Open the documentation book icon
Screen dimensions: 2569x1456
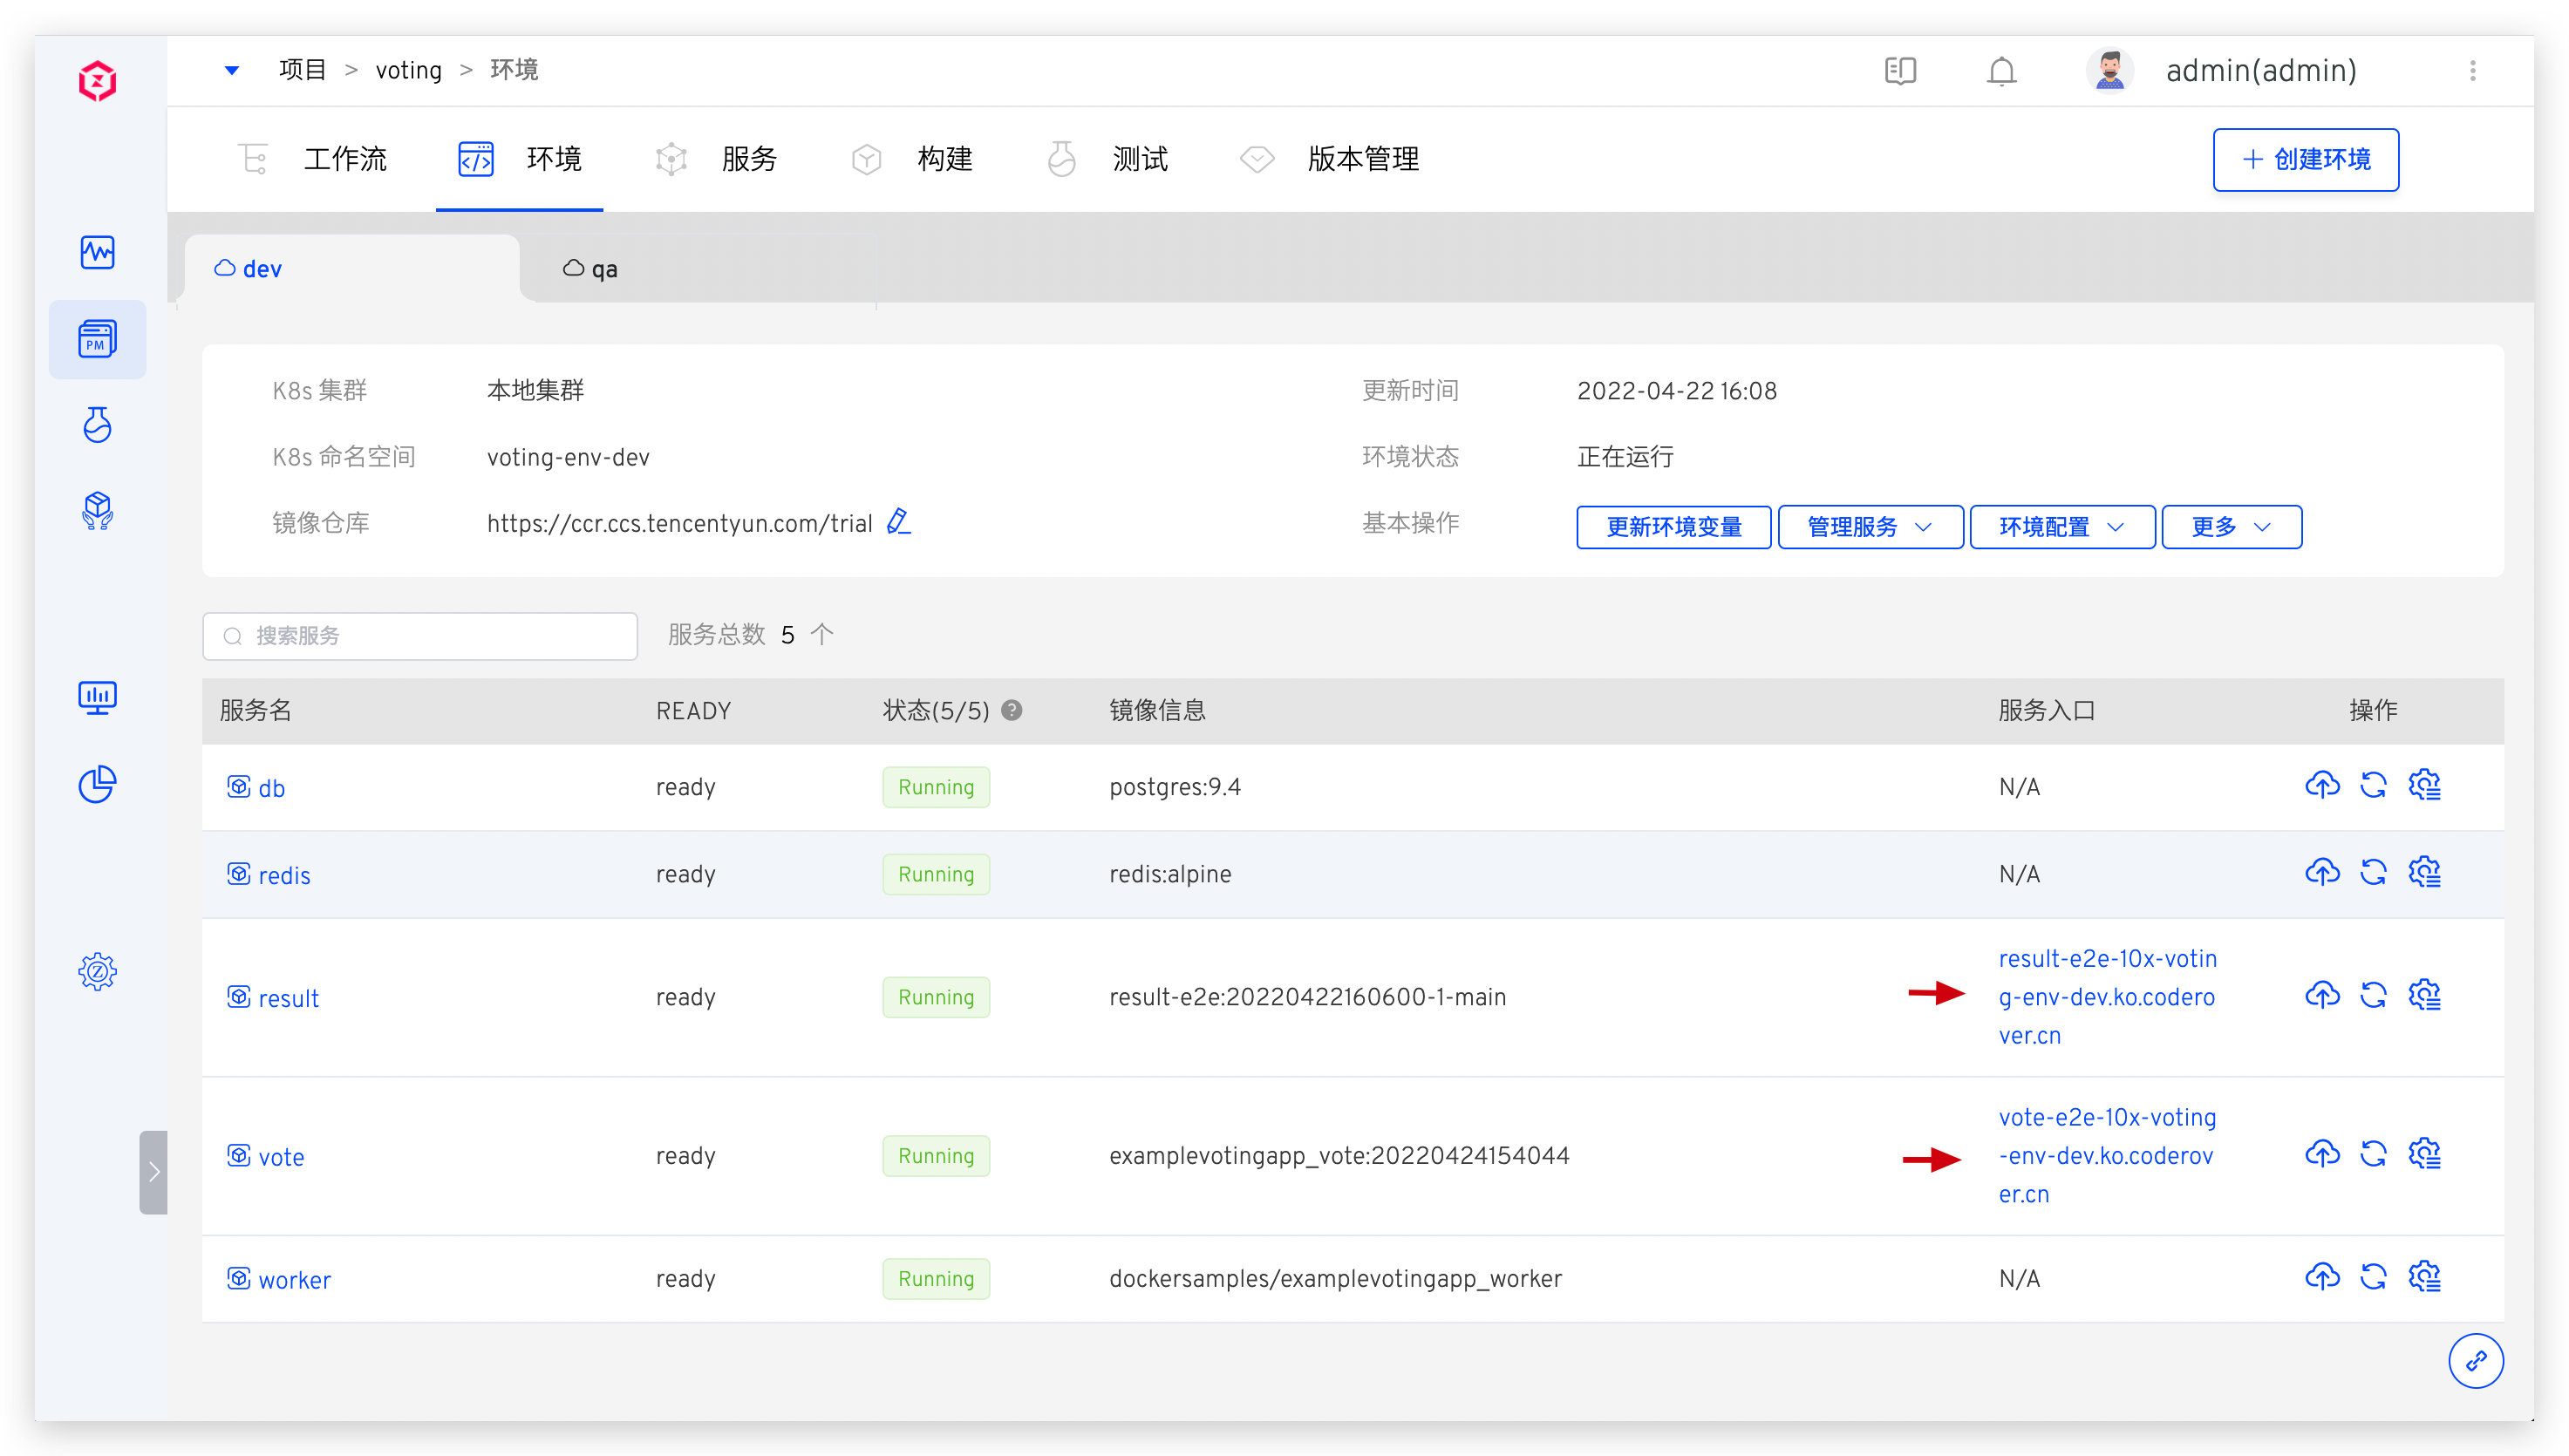tap(1899, 71)
